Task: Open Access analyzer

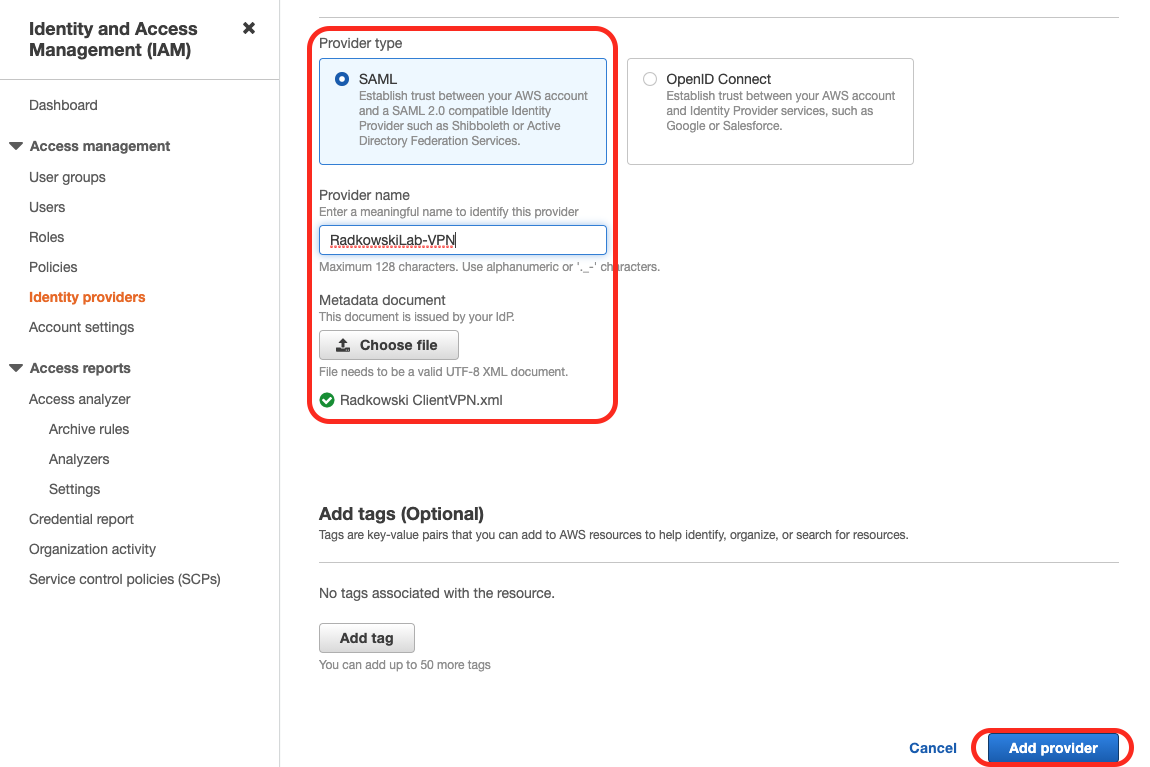Action: pos(80,399)
